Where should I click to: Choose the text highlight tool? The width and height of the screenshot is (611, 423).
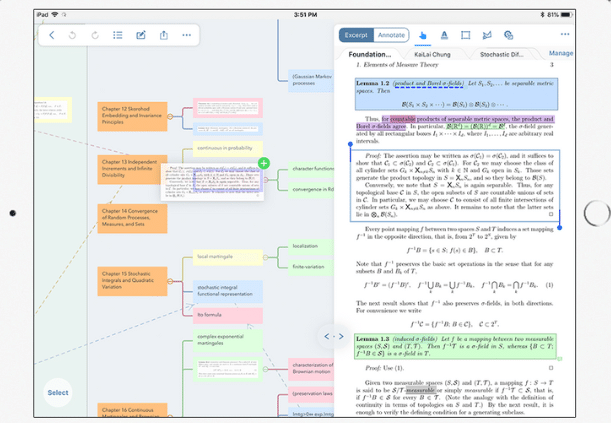click(x=444, y=35)
